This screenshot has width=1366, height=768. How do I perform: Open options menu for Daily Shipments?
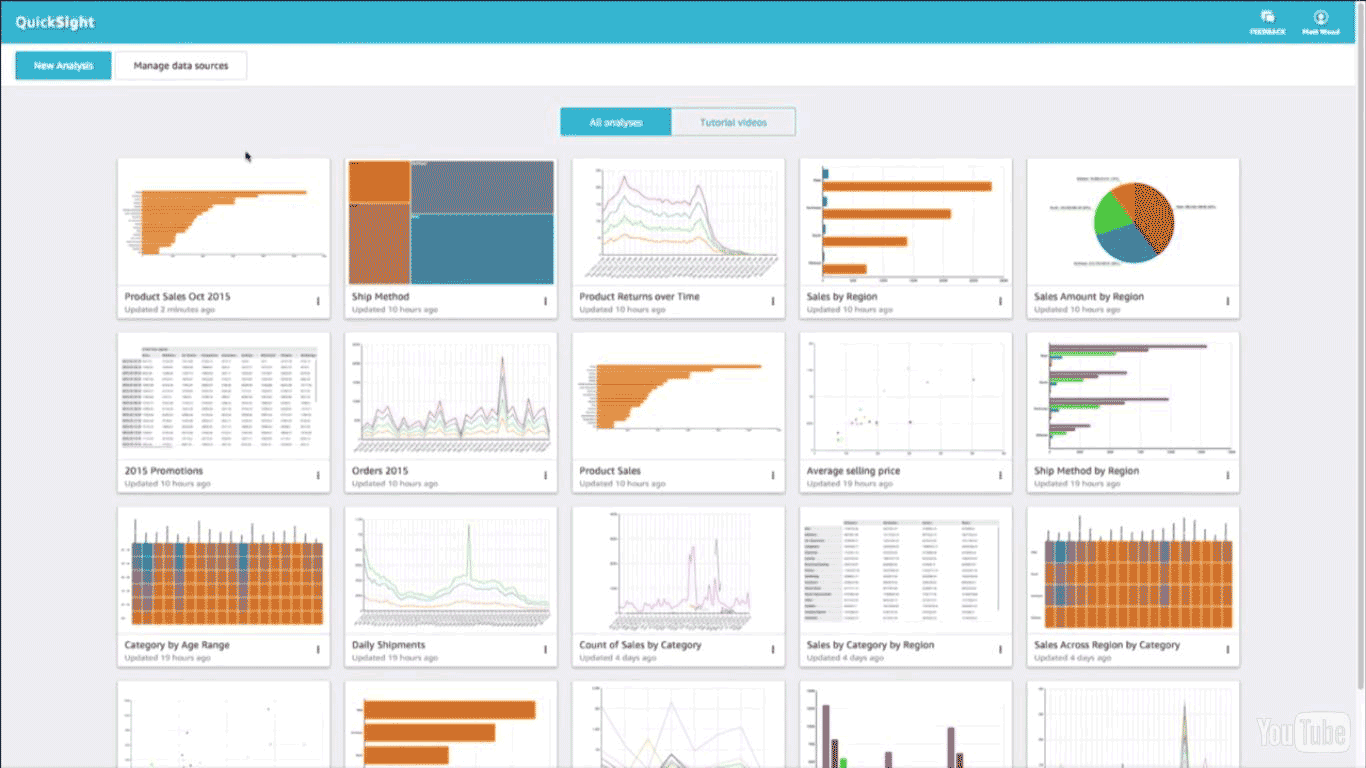tap(545, 649)
